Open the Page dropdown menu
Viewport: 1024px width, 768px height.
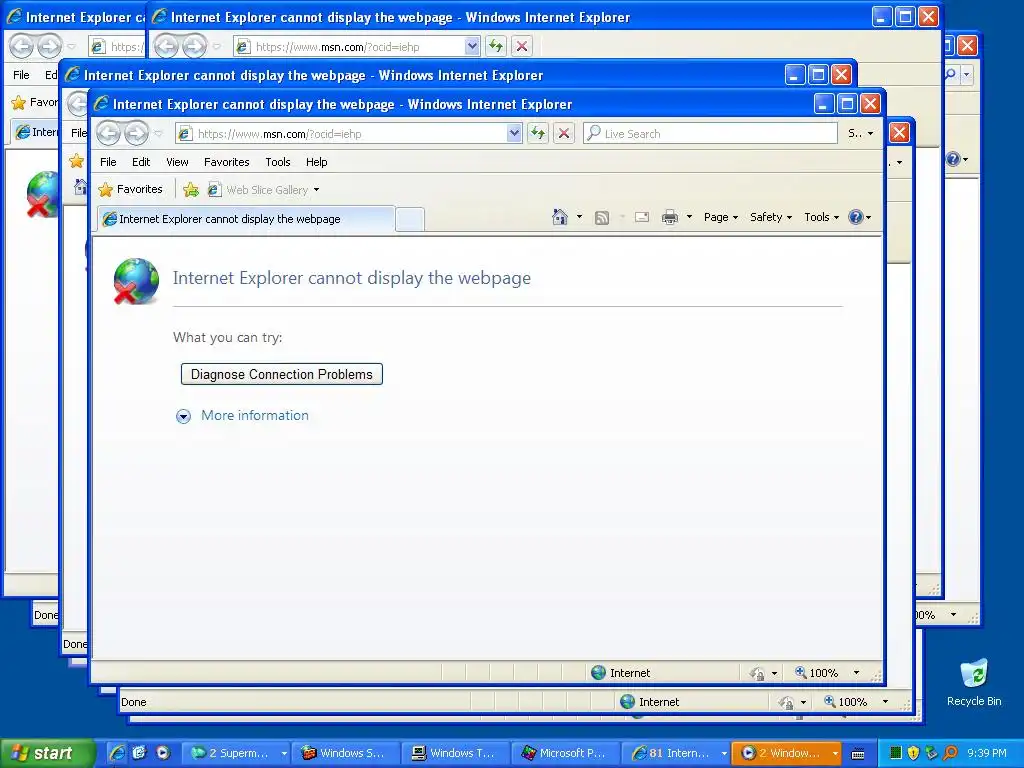(720, 217)
